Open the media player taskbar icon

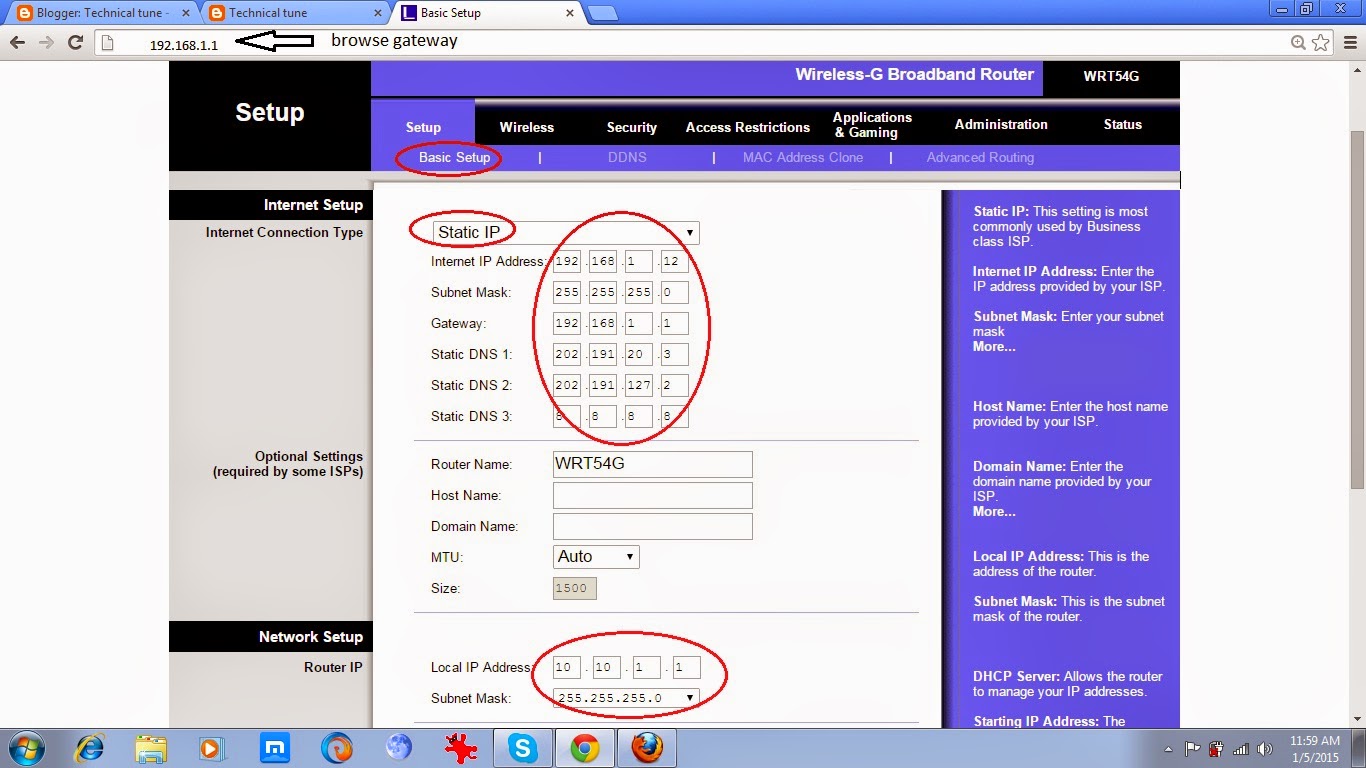[211, 748]
